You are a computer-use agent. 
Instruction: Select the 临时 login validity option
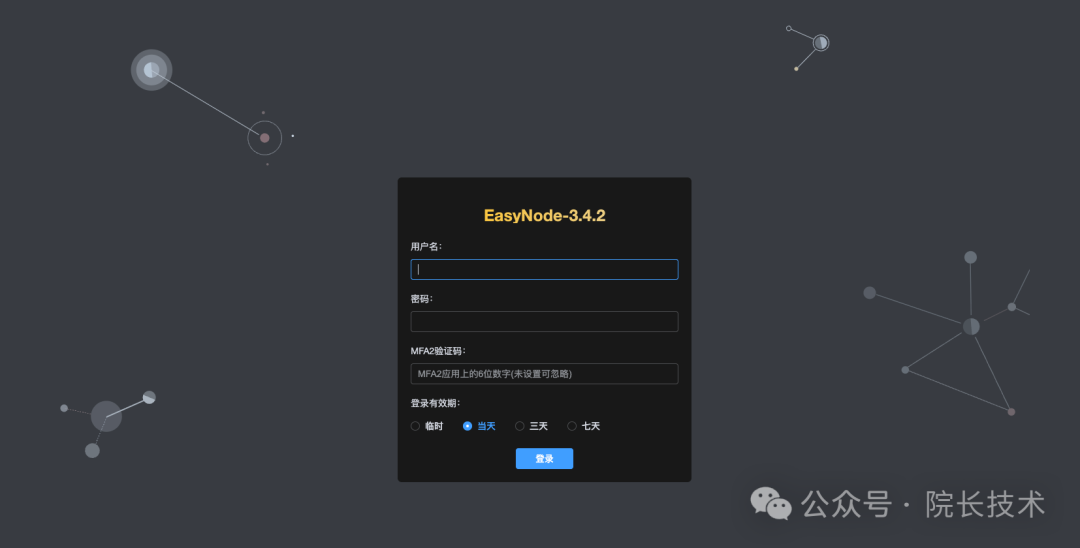coord(427,426)
